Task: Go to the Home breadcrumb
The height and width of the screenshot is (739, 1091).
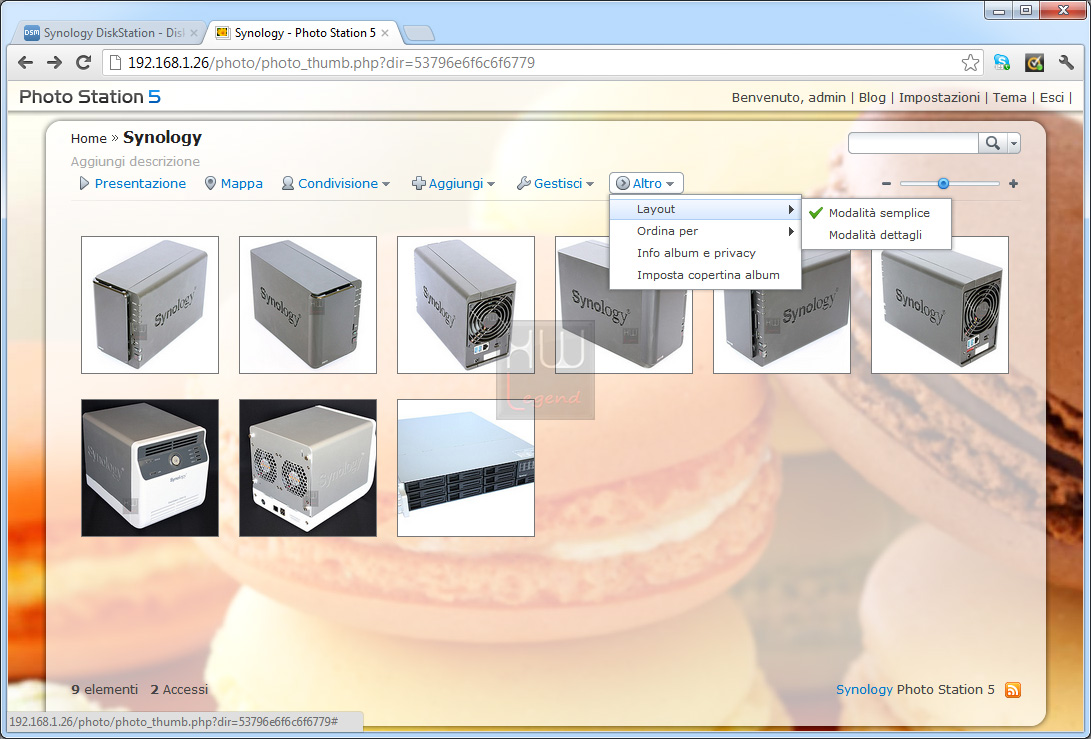Action: coord(88,138)
